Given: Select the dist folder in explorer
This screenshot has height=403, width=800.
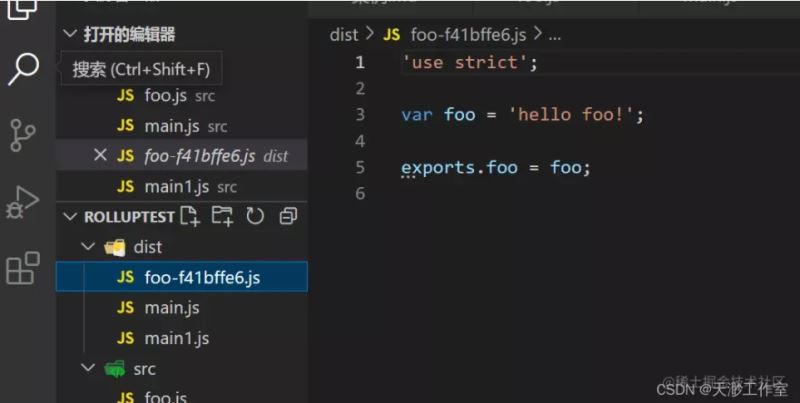Looking at the screenshot, I should 182,247.
